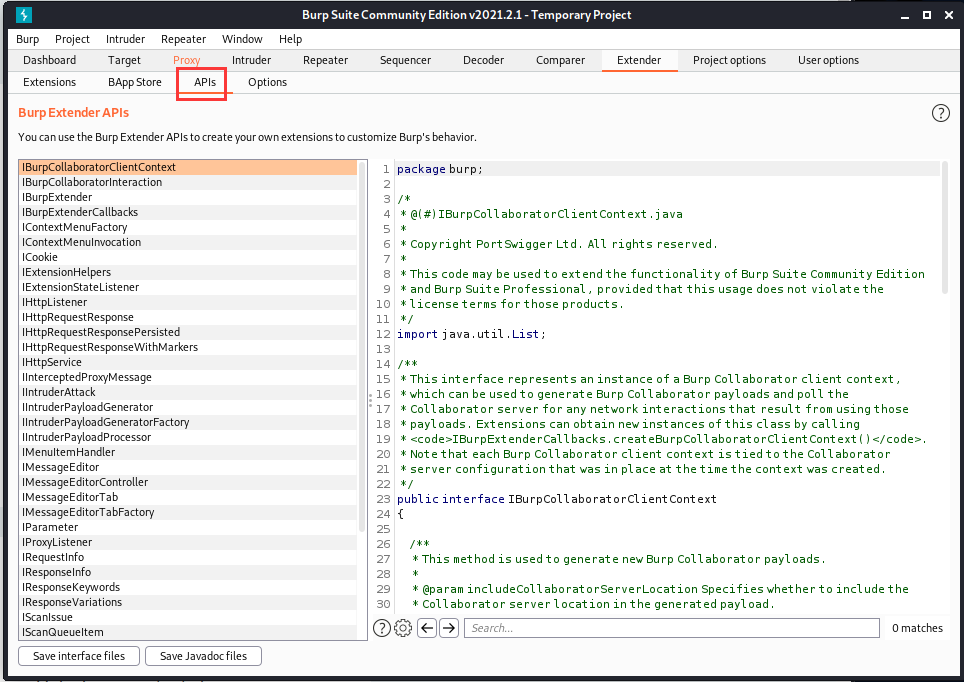Select IParameter in the list
This screenshot has width=964, height=682.
[188, 528]
